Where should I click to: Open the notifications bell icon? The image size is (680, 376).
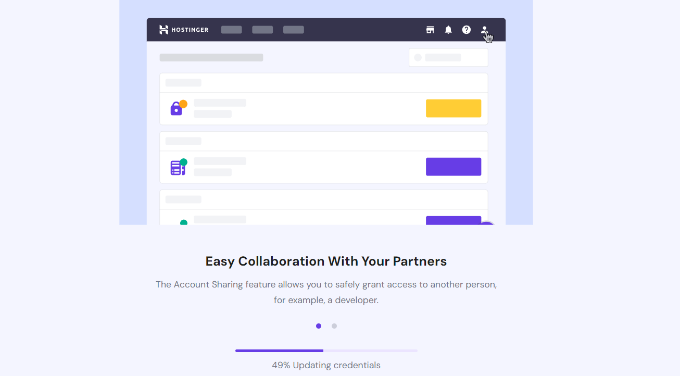point(448,29)
